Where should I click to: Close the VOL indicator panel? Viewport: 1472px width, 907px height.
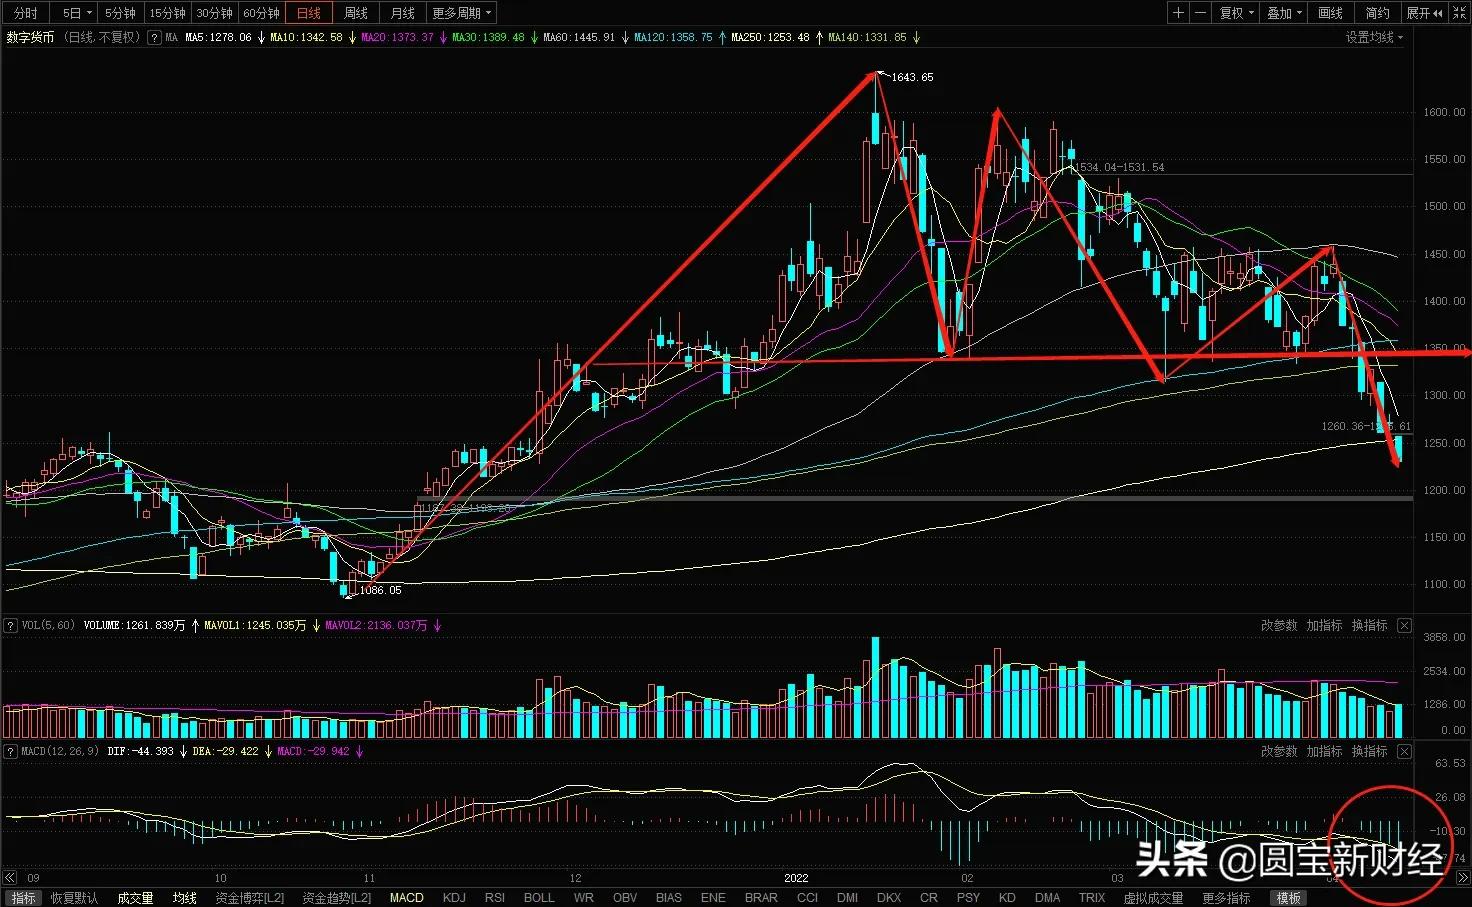click(x=1404, y=625)
